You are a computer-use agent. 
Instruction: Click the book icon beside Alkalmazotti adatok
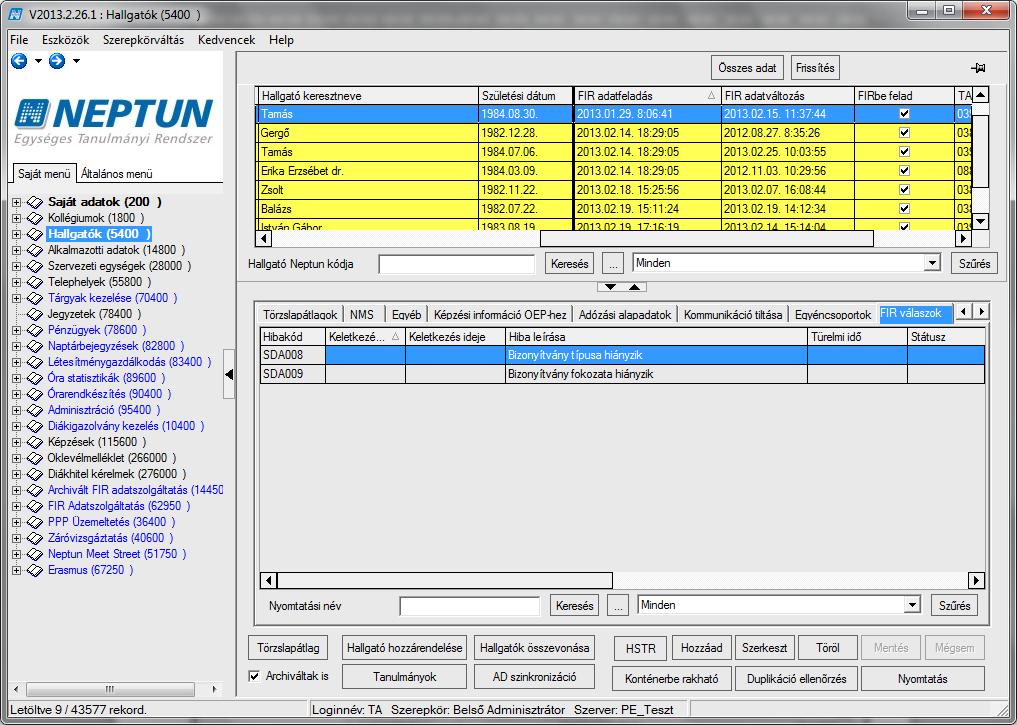click(x=35, y=250)
